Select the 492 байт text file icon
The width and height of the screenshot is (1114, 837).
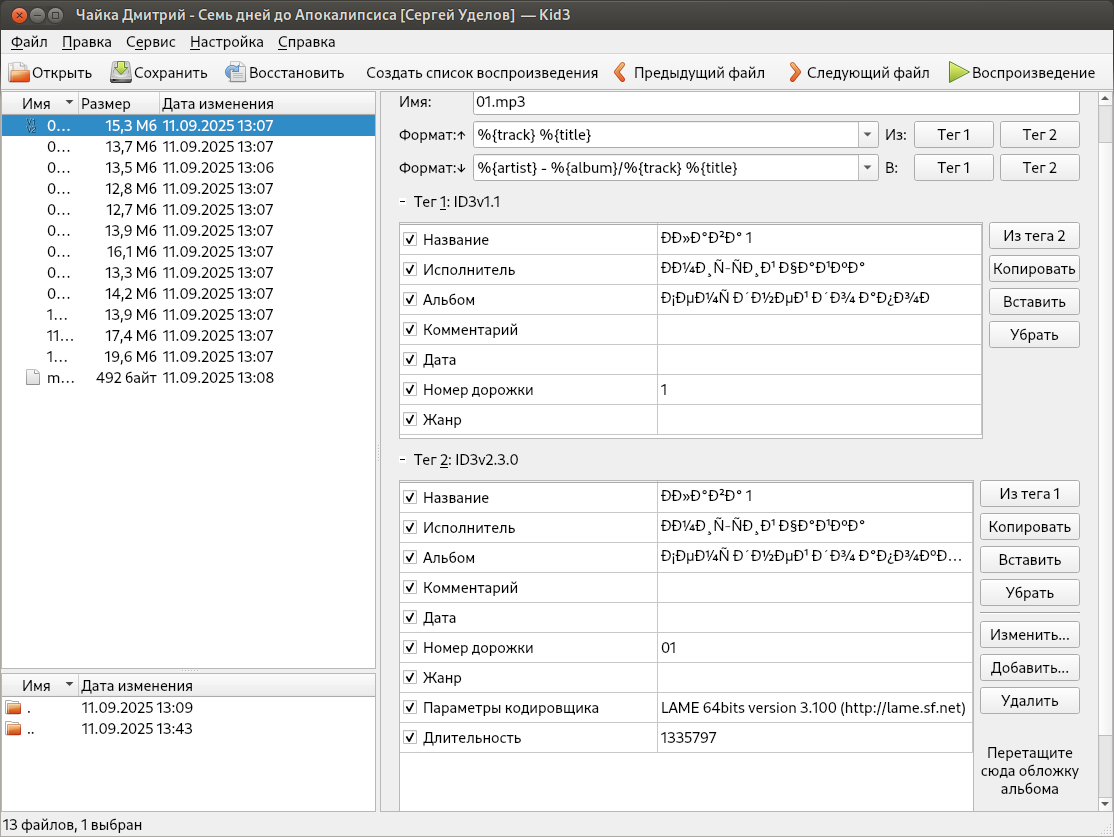point(33,378)
